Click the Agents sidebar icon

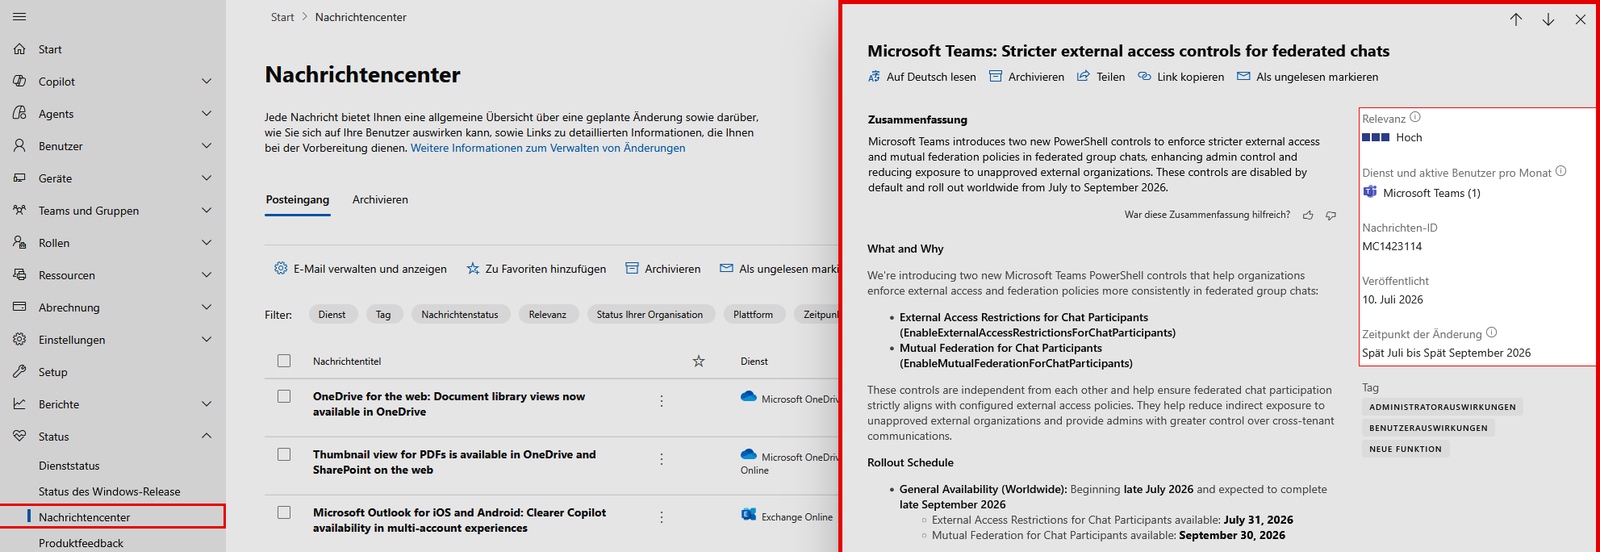click(19, 113)
